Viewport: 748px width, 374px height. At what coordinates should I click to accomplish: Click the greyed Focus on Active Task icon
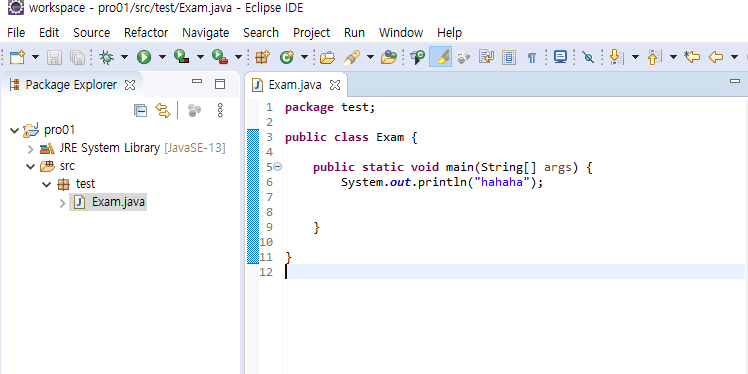click(194, 111)
